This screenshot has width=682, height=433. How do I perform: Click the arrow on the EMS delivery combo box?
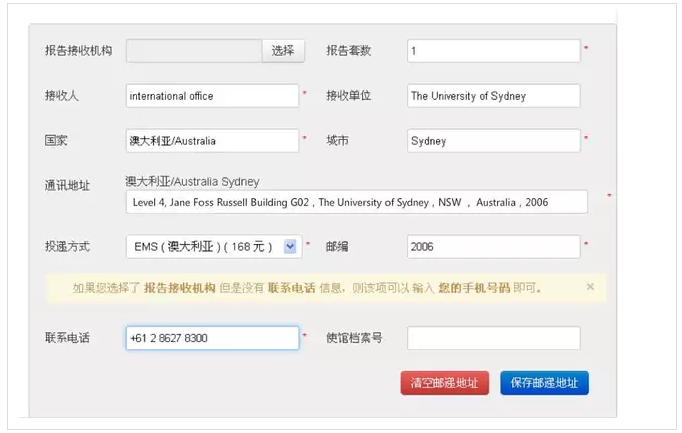[291, 246]
